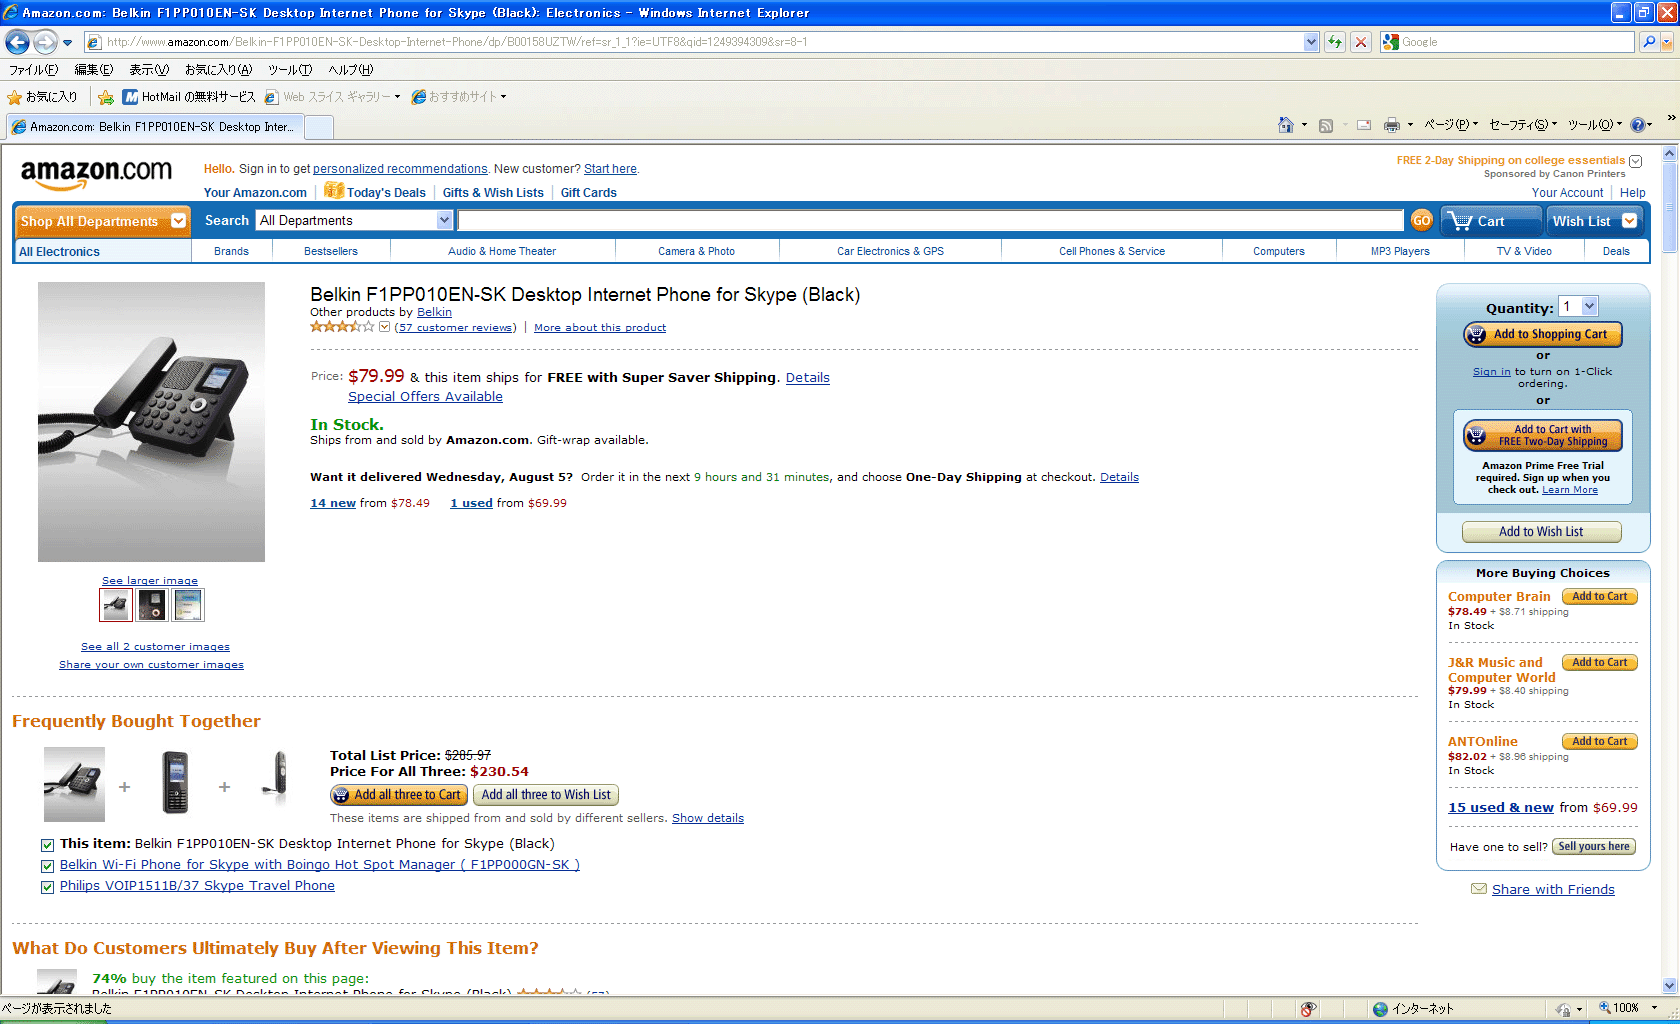
Task: Click the product star rating icons
Action: [342, 327]
